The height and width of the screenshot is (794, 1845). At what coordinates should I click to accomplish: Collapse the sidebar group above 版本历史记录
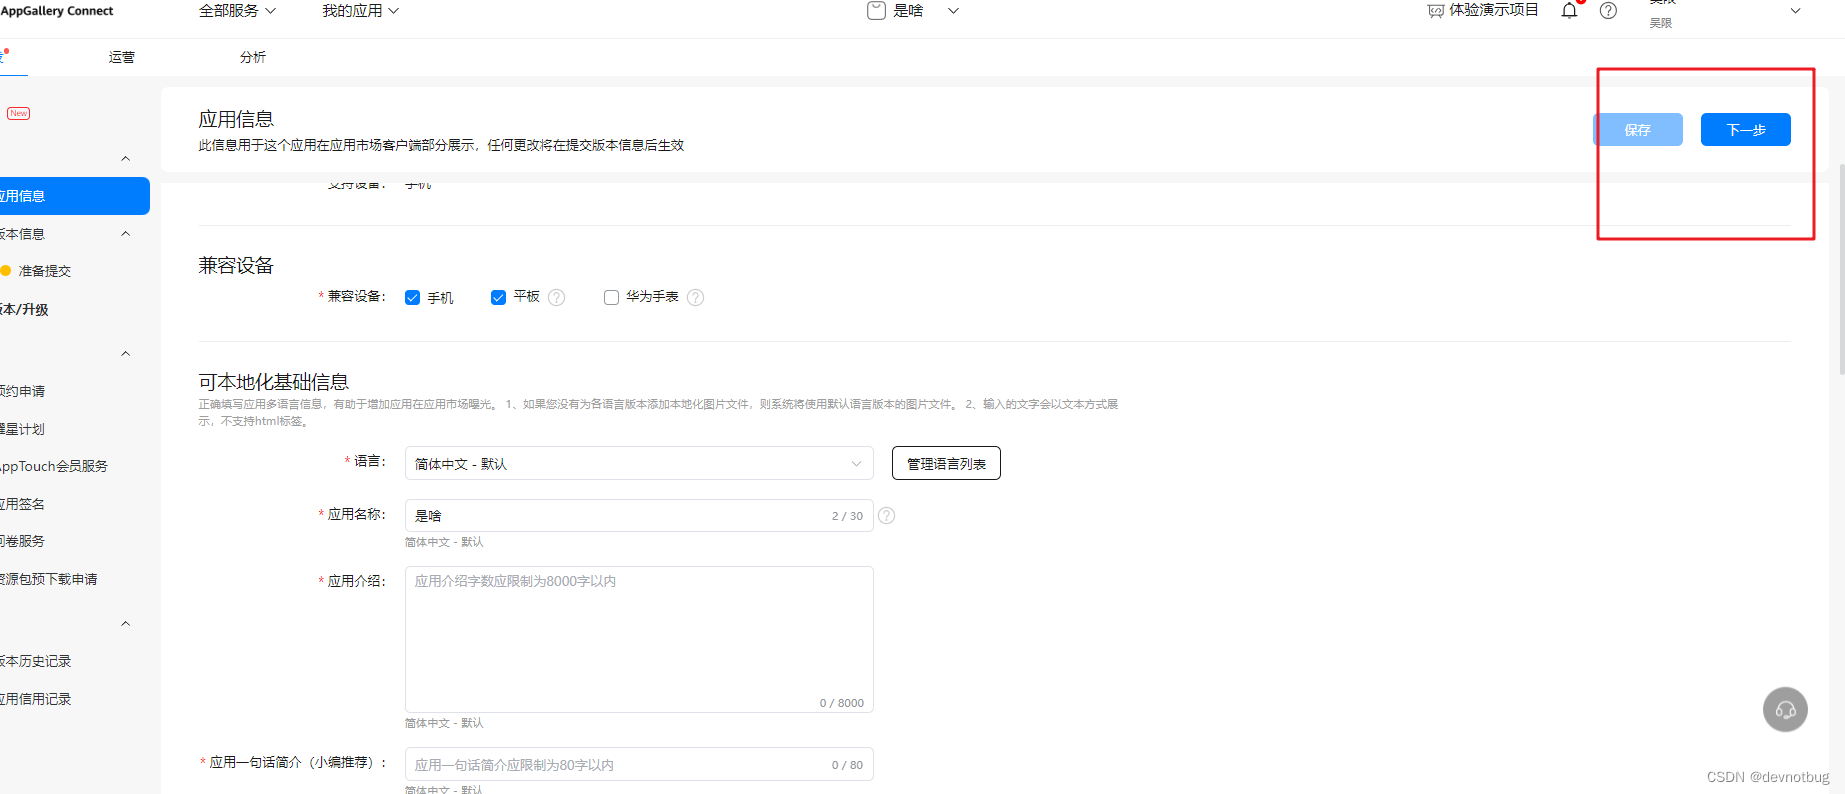click(x=126, y=623)
